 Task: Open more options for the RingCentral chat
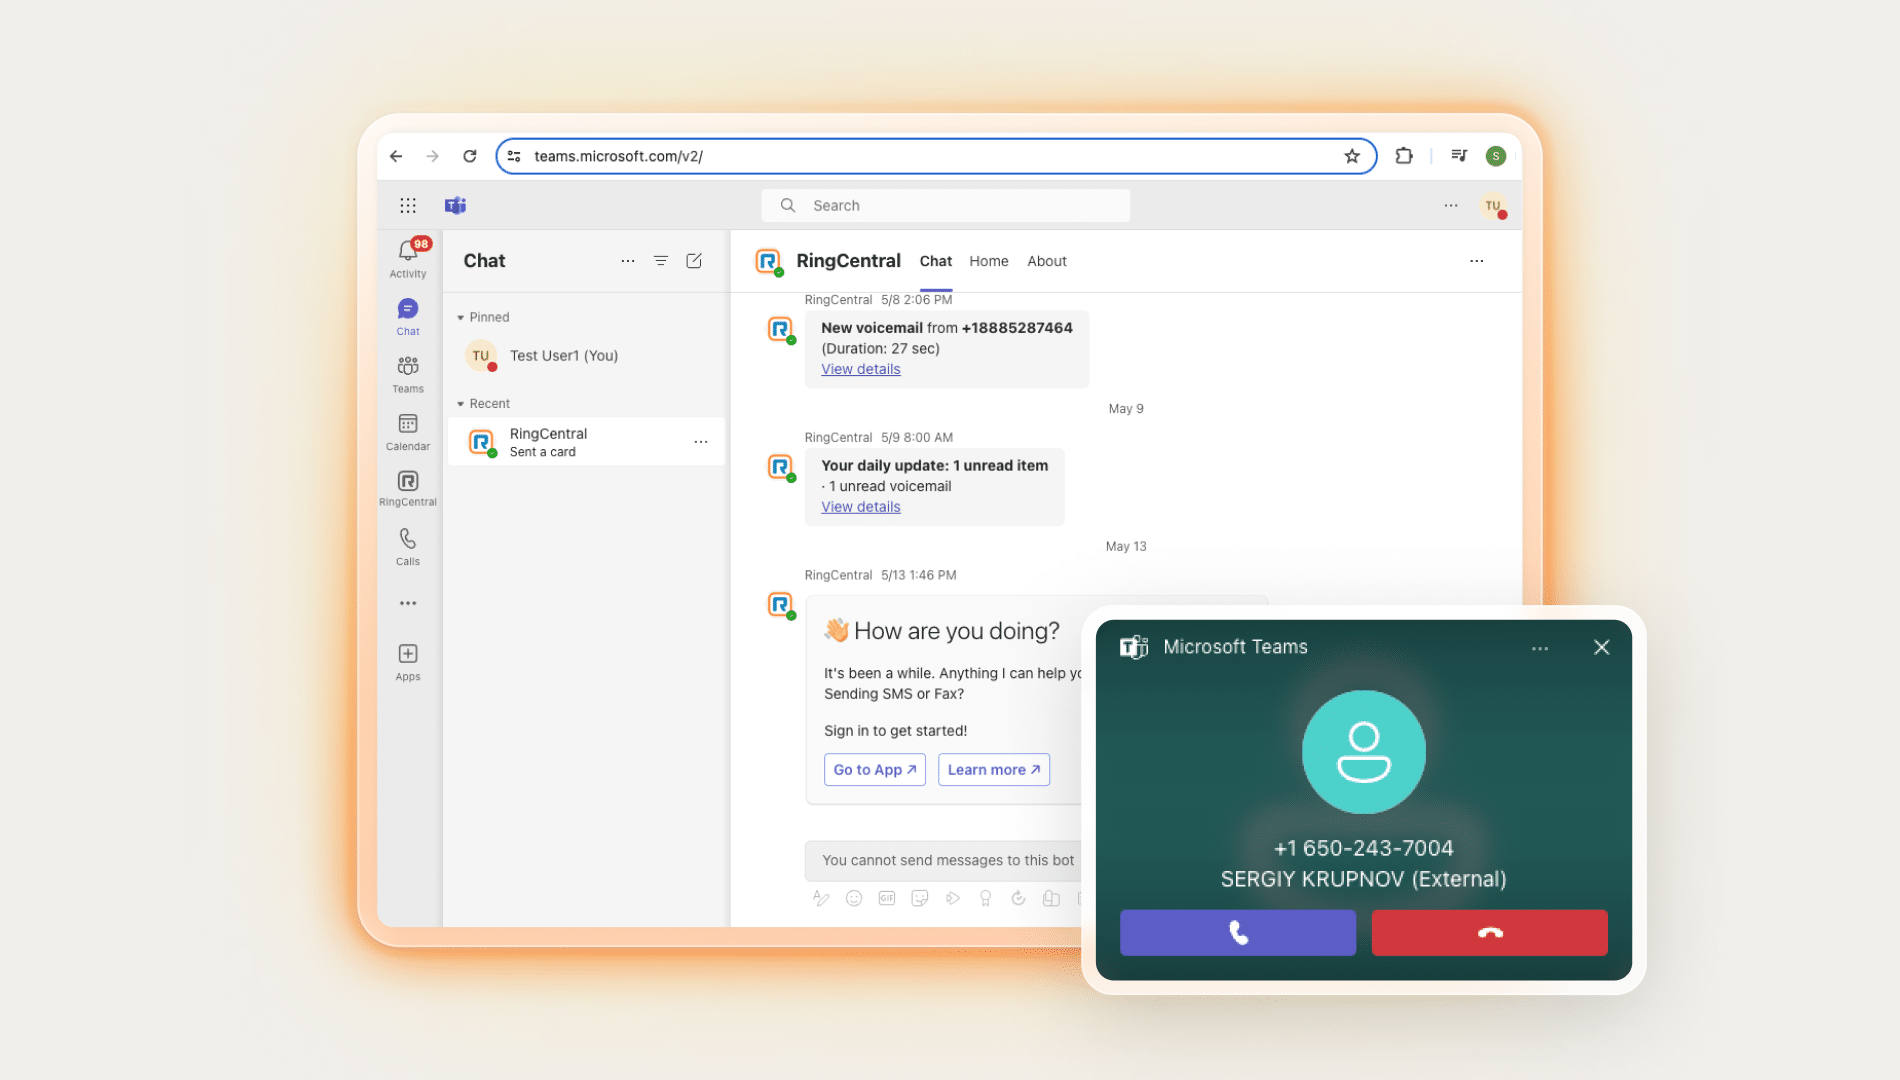coord(700,441)
